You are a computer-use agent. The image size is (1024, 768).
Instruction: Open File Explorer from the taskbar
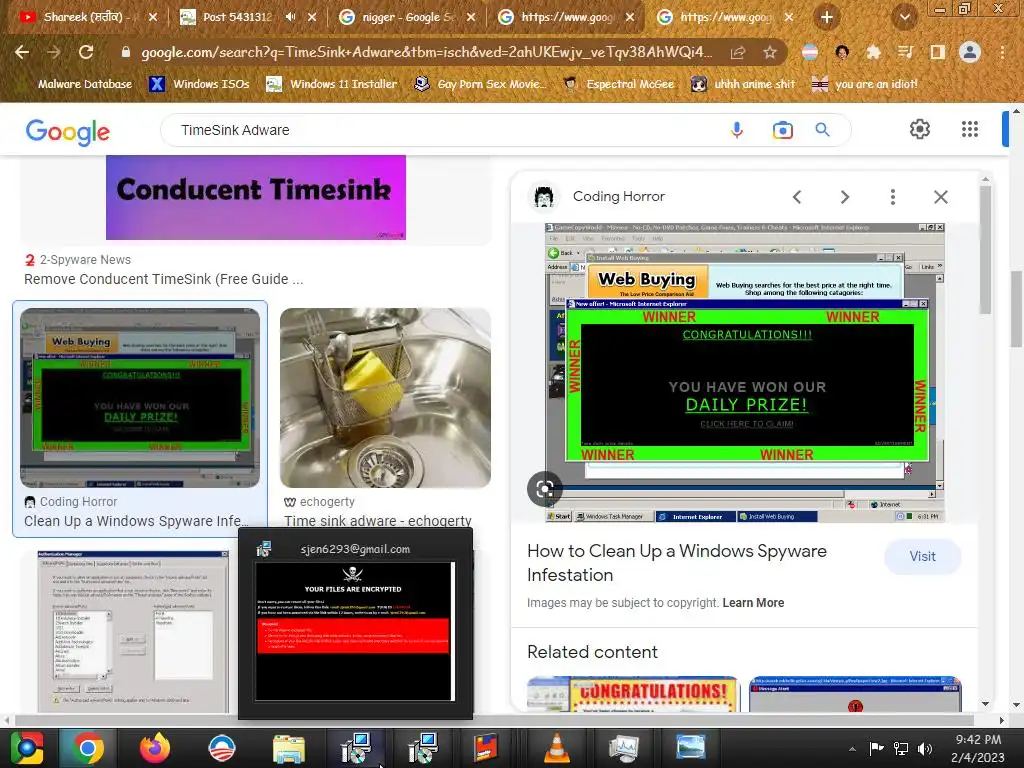[288, 748]
